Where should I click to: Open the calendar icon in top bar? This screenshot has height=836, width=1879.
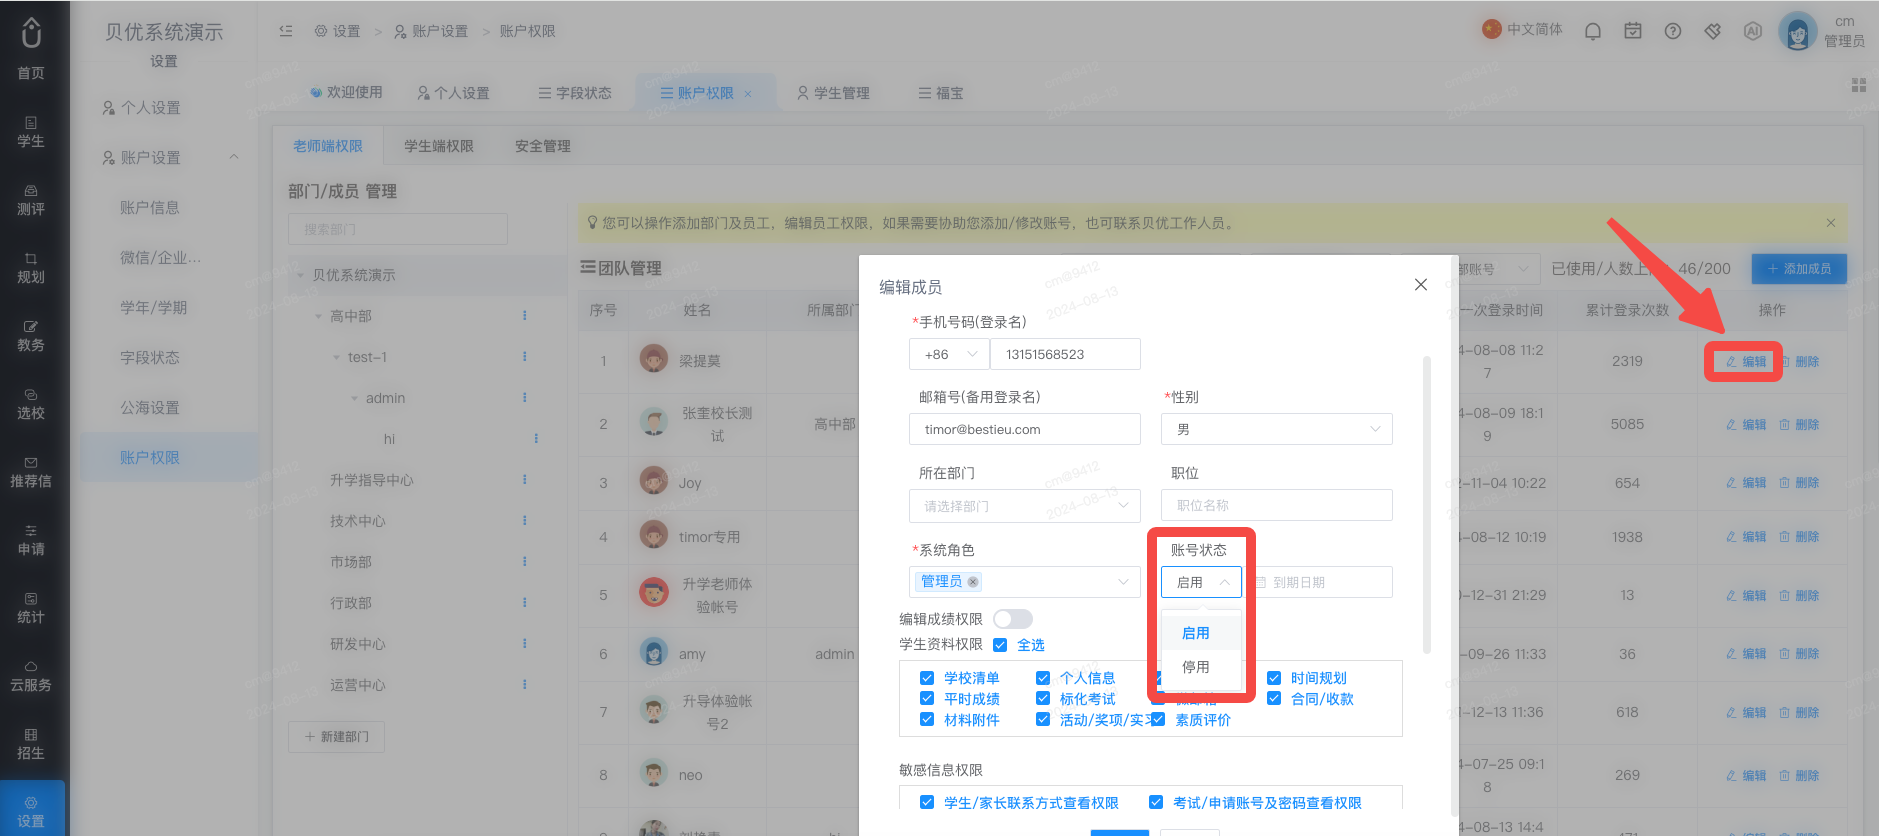(x=1633, y=31)
